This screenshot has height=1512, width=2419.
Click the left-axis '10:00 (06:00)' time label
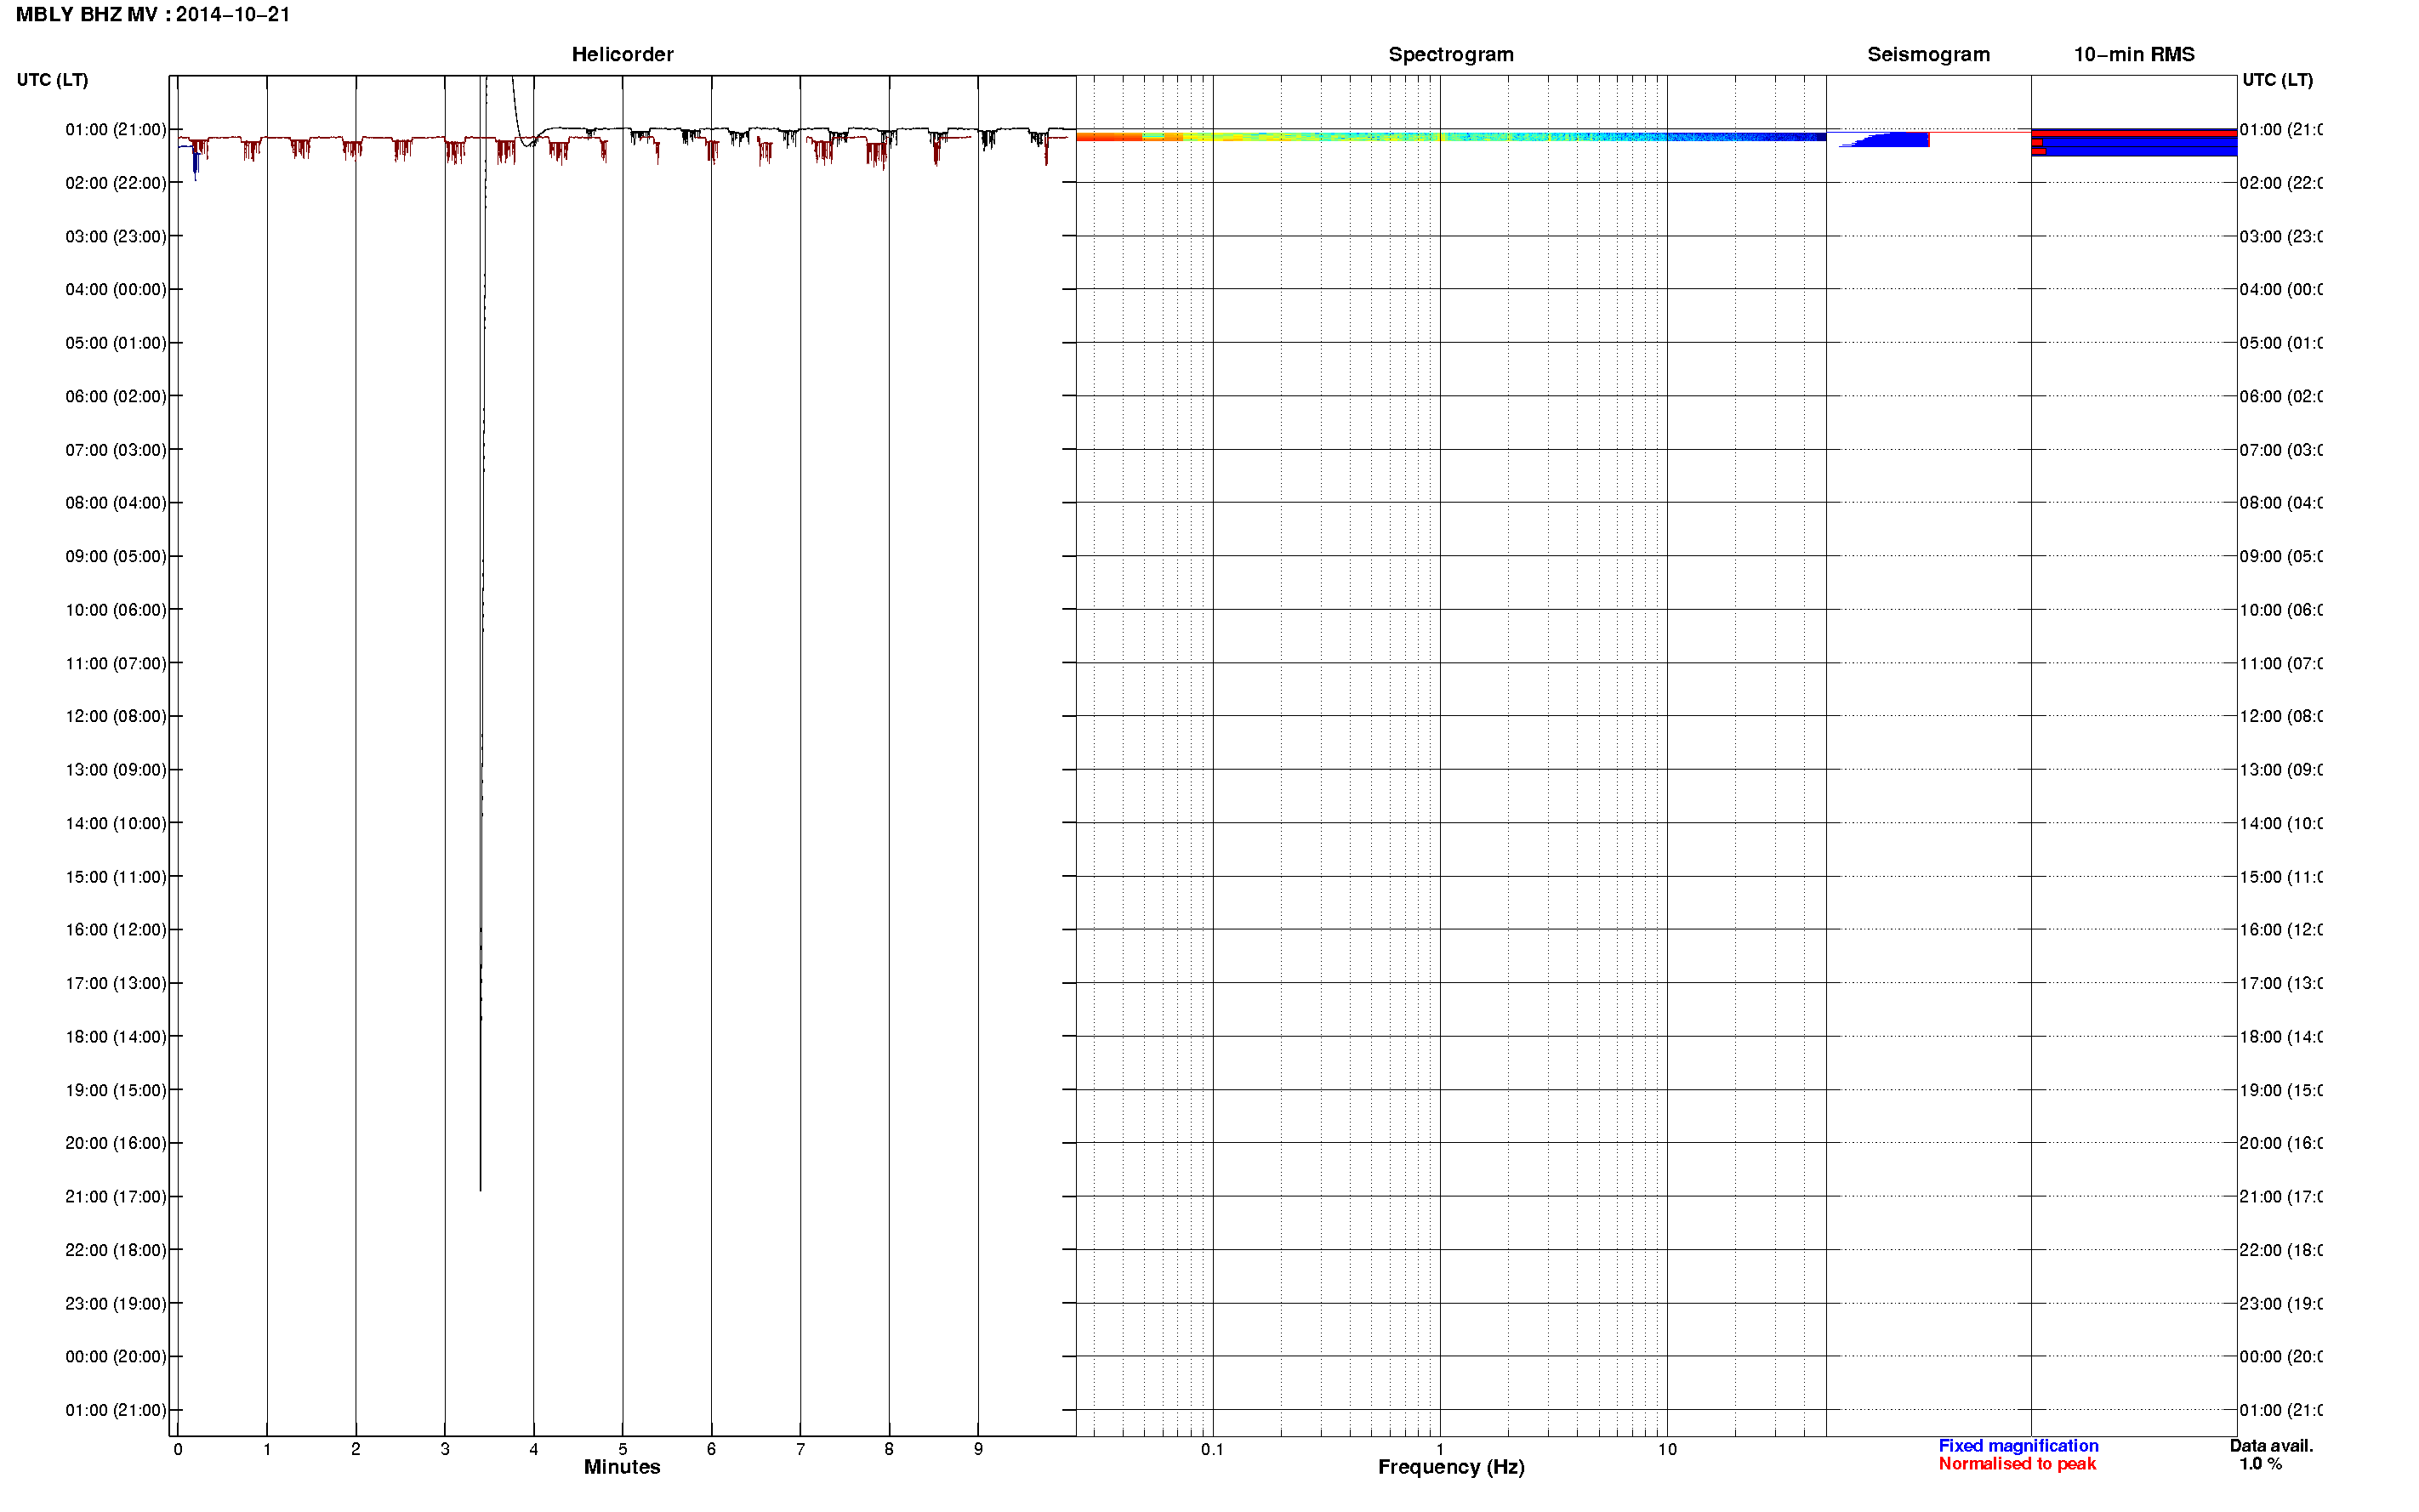[116, 610]
